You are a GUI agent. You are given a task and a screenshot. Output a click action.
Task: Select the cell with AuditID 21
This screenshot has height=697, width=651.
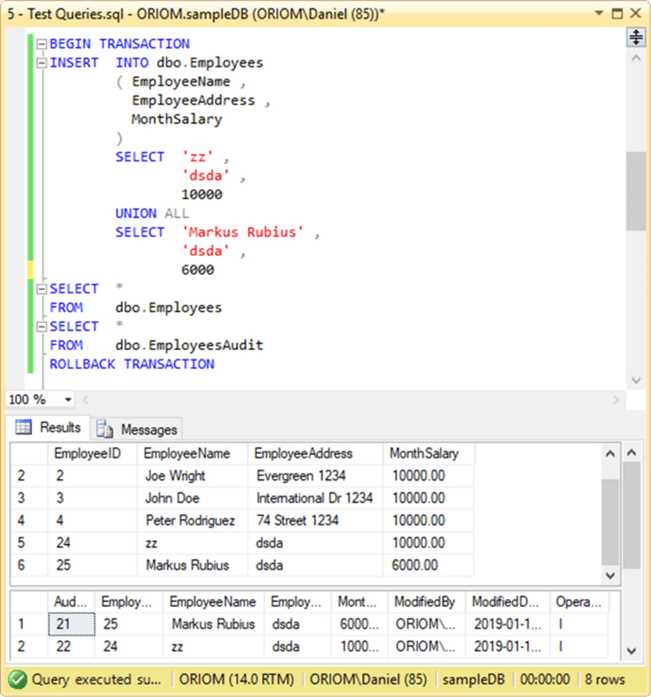point(71,624)
